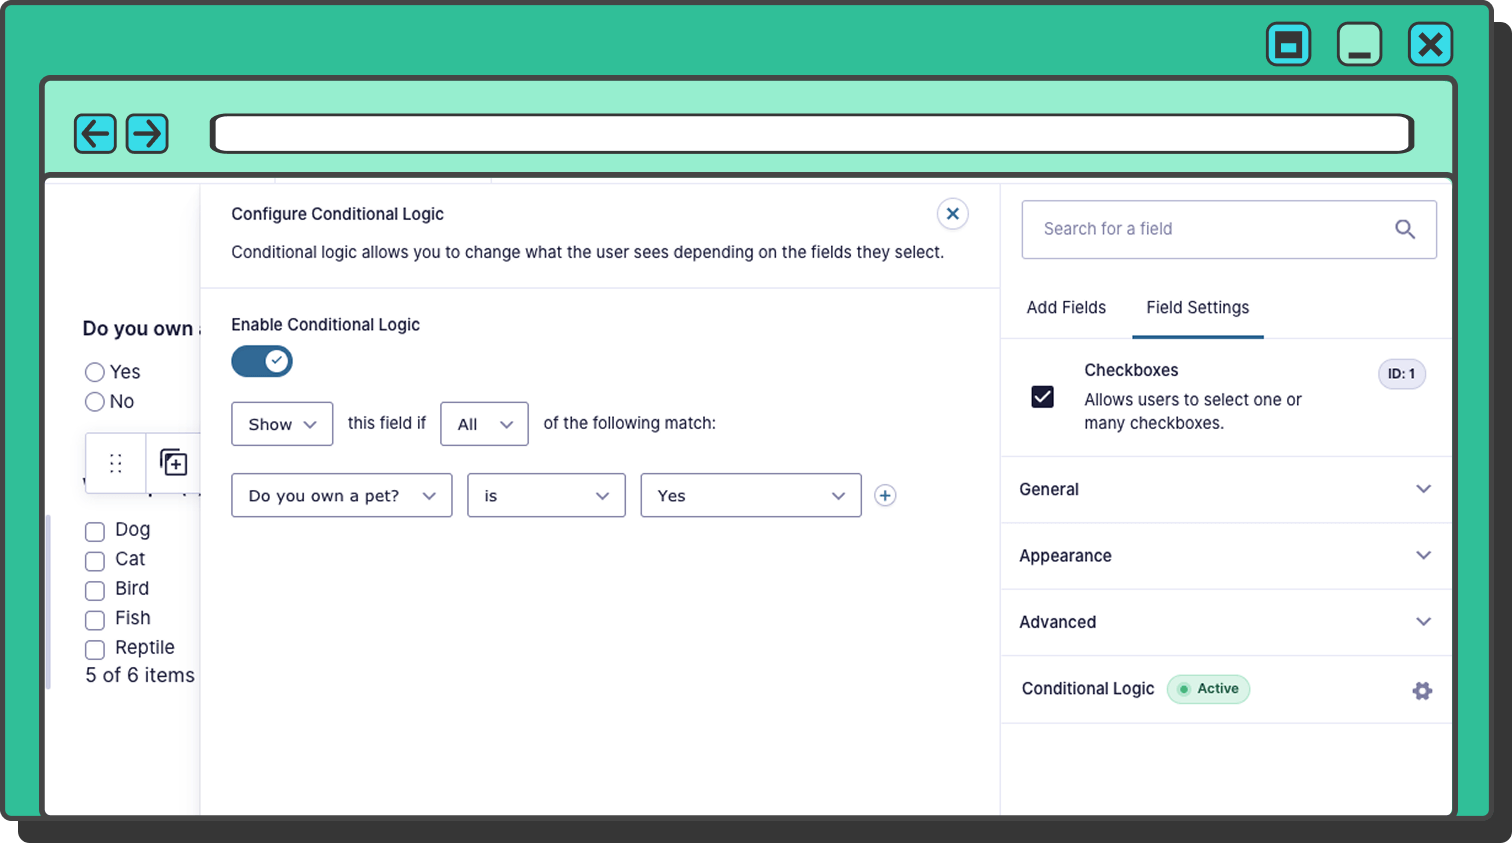Open the 'Do you own a pet?' dropdown
The height and width of the screenshot is (843, 1512).
pos(341,496)
